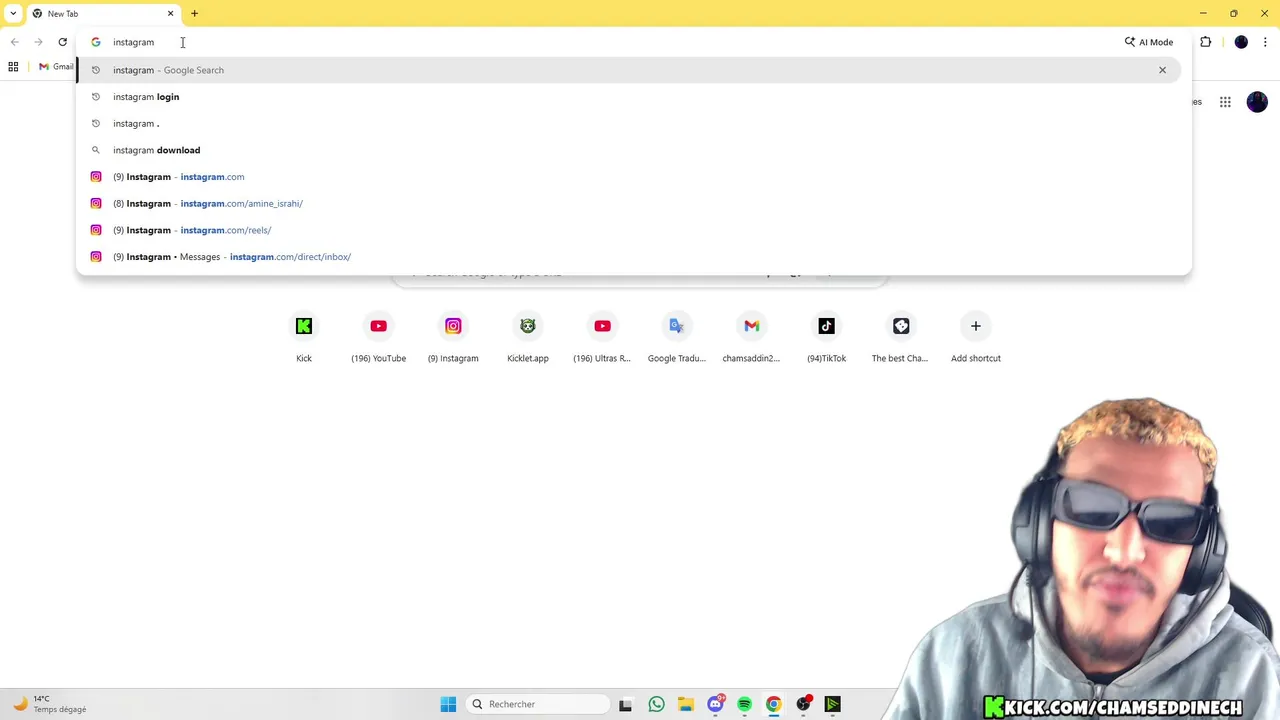Click the AI Mode button in omnibox
Screen dimensions: 1280x720
tap(1148, 42)
